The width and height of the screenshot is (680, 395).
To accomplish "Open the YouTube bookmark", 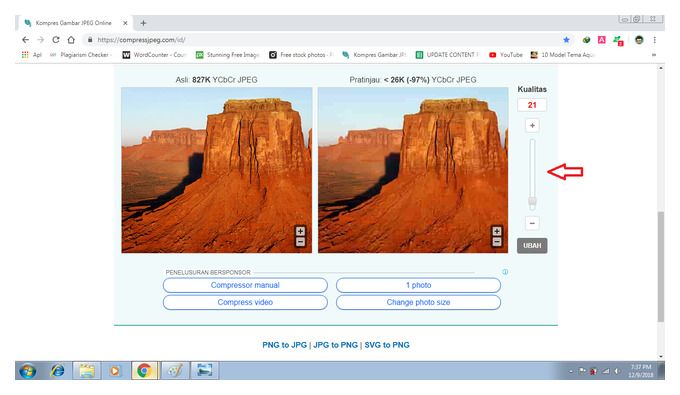I will [x=506, y=55].
